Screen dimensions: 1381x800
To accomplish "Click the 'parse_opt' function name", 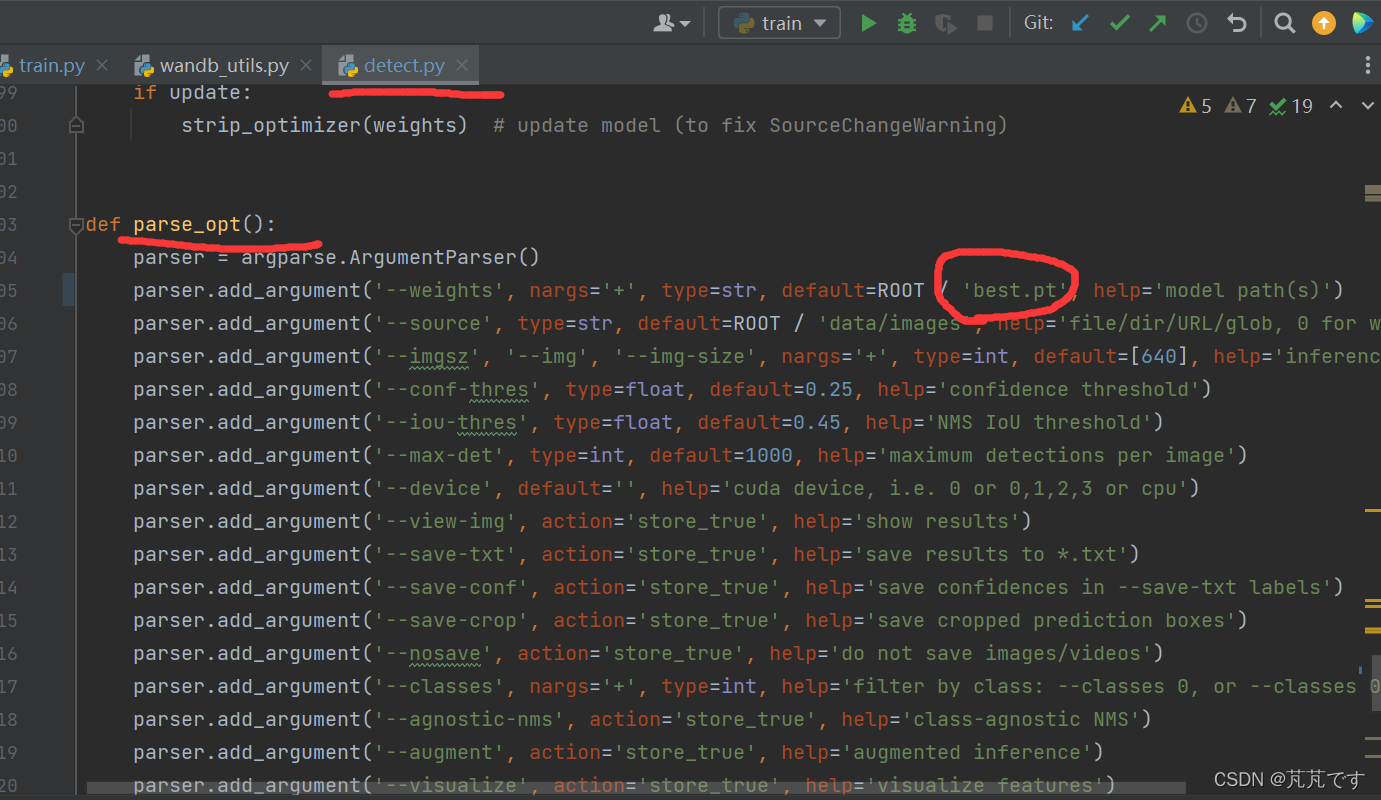I will (x=187, y=225).
